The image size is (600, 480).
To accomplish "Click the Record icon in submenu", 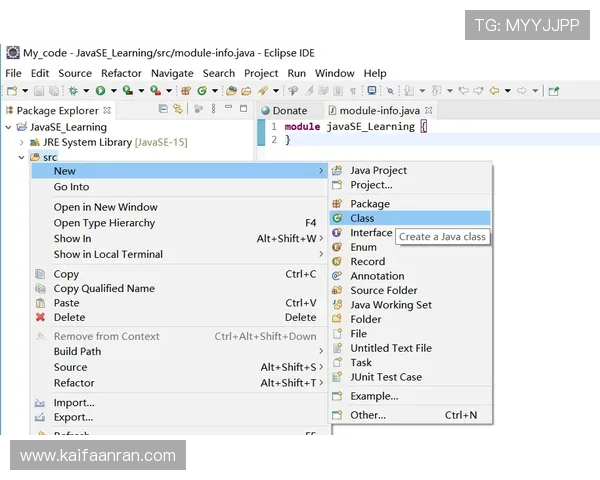I will tap(337, 262).
